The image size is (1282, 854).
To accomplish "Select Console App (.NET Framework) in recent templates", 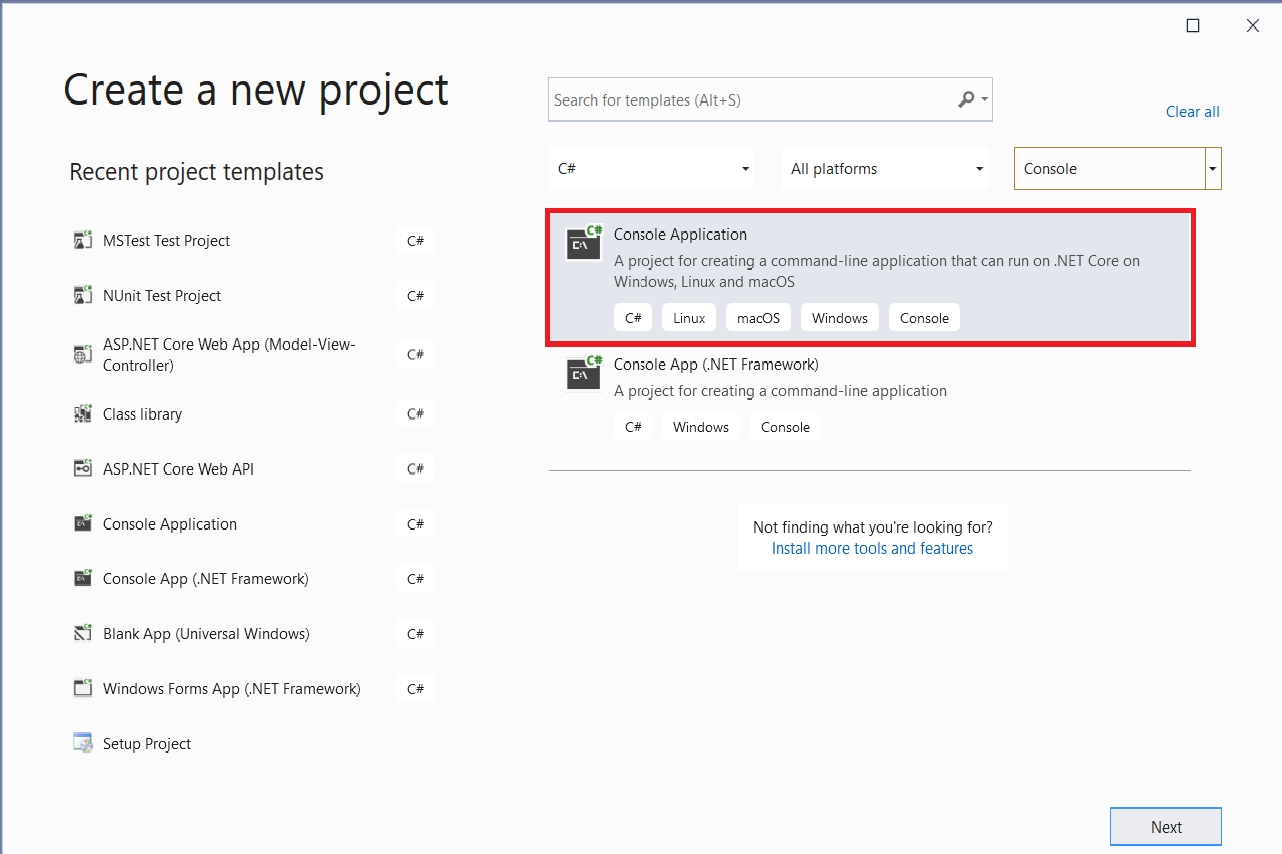I will pyautogui.click(x=205, y=579).
